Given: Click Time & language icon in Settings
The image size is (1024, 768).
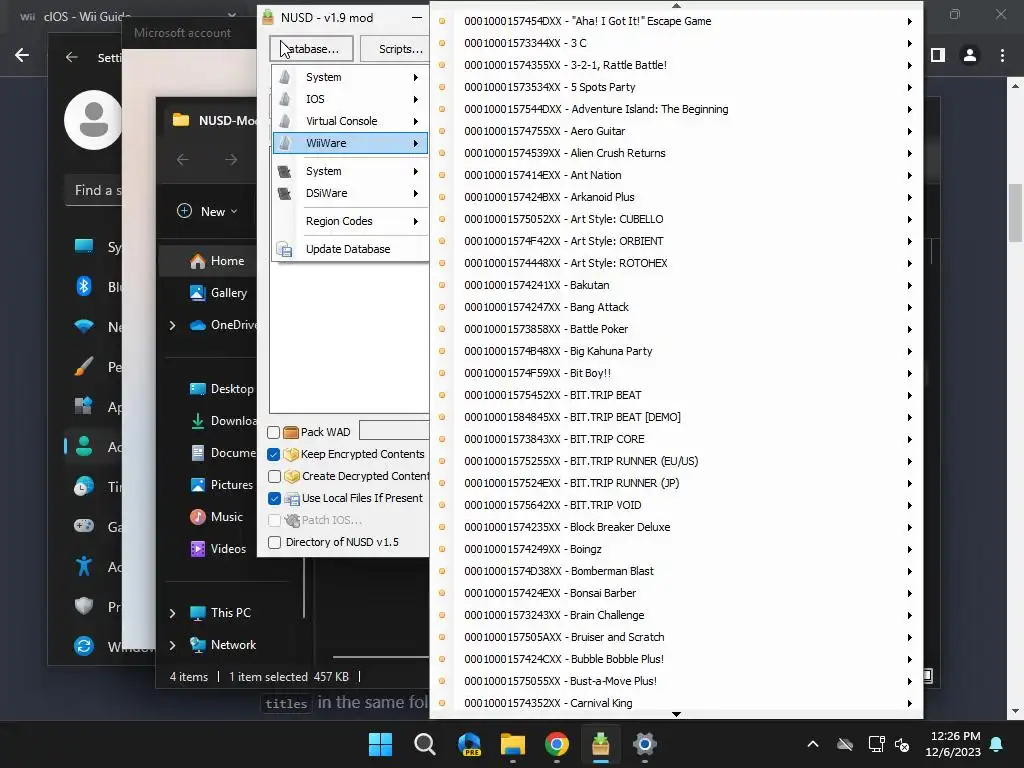Looking at the screenshot, I should (x=84, y=487).
